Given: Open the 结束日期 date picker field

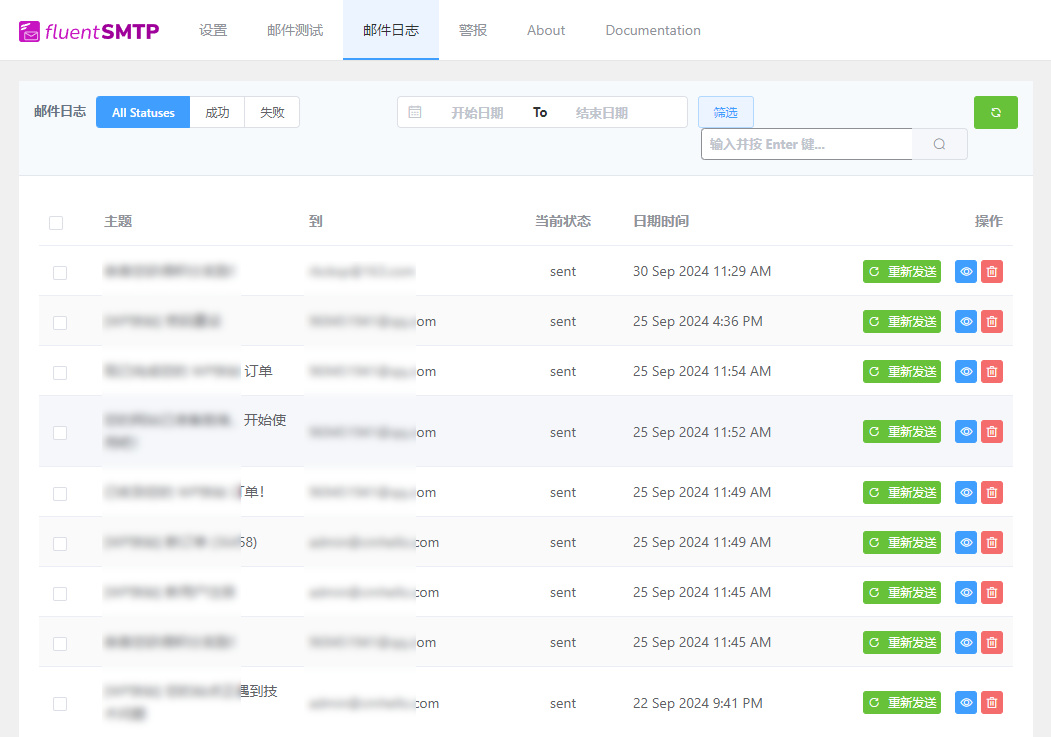Looking at the screenshot, I should [x=600, y=112].
